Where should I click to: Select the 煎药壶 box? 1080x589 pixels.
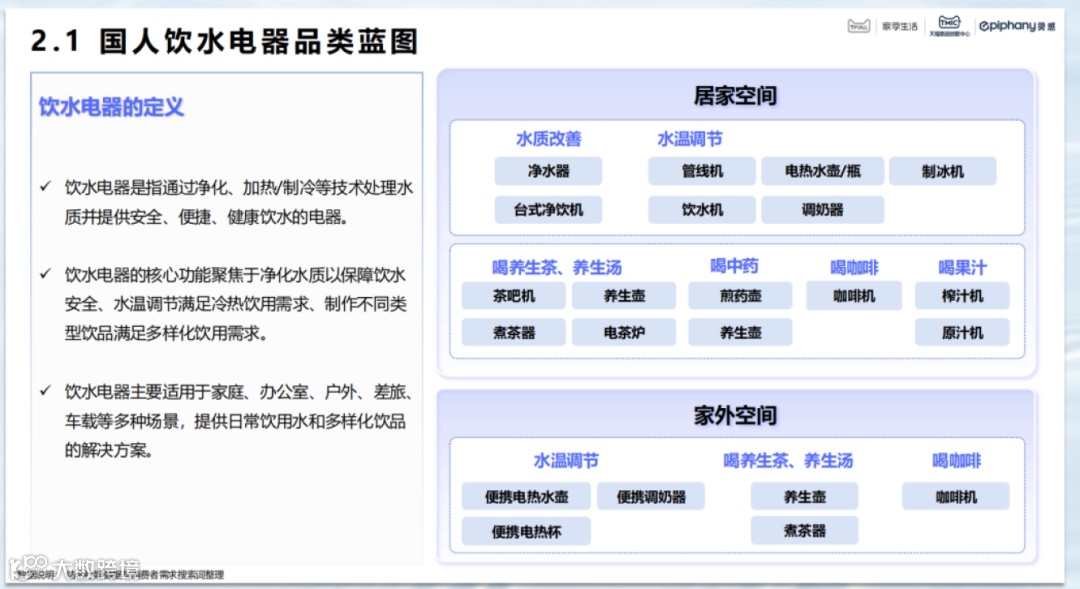coord(740,296)
